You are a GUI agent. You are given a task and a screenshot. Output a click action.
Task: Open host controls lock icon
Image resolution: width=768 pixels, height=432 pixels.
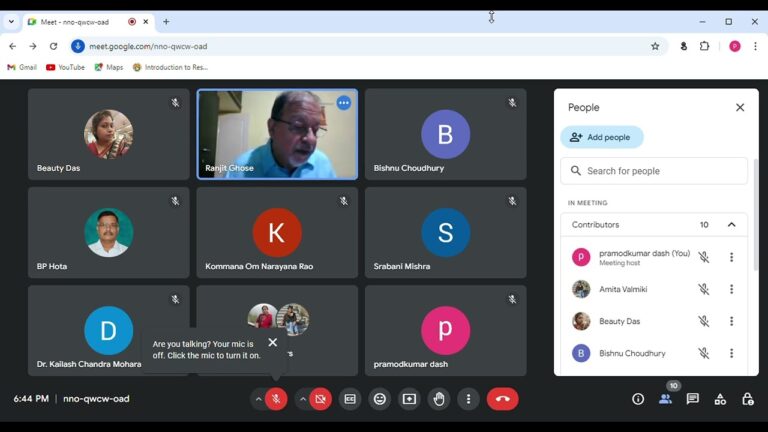(x=747, y=399)
